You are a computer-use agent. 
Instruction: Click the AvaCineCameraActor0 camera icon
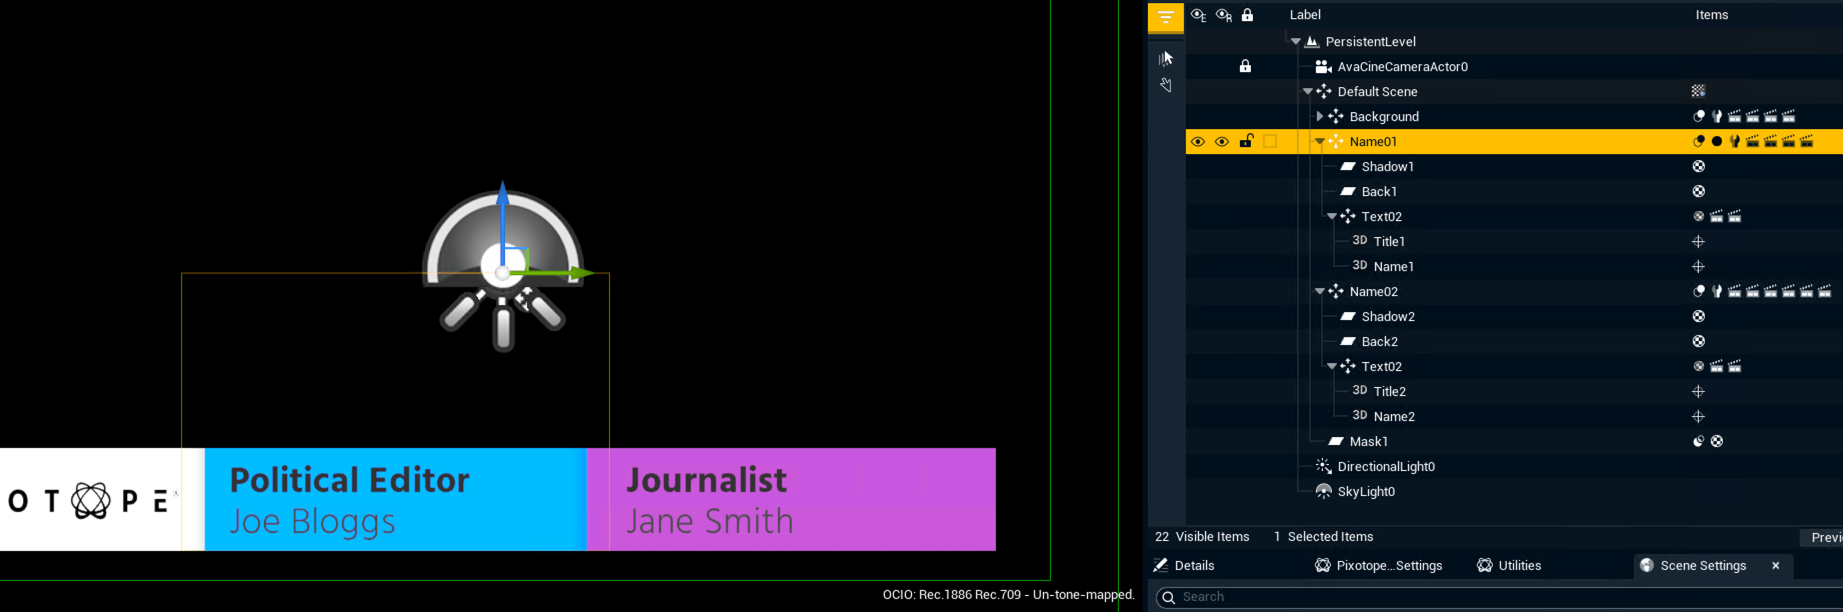tap(1323, 66)
